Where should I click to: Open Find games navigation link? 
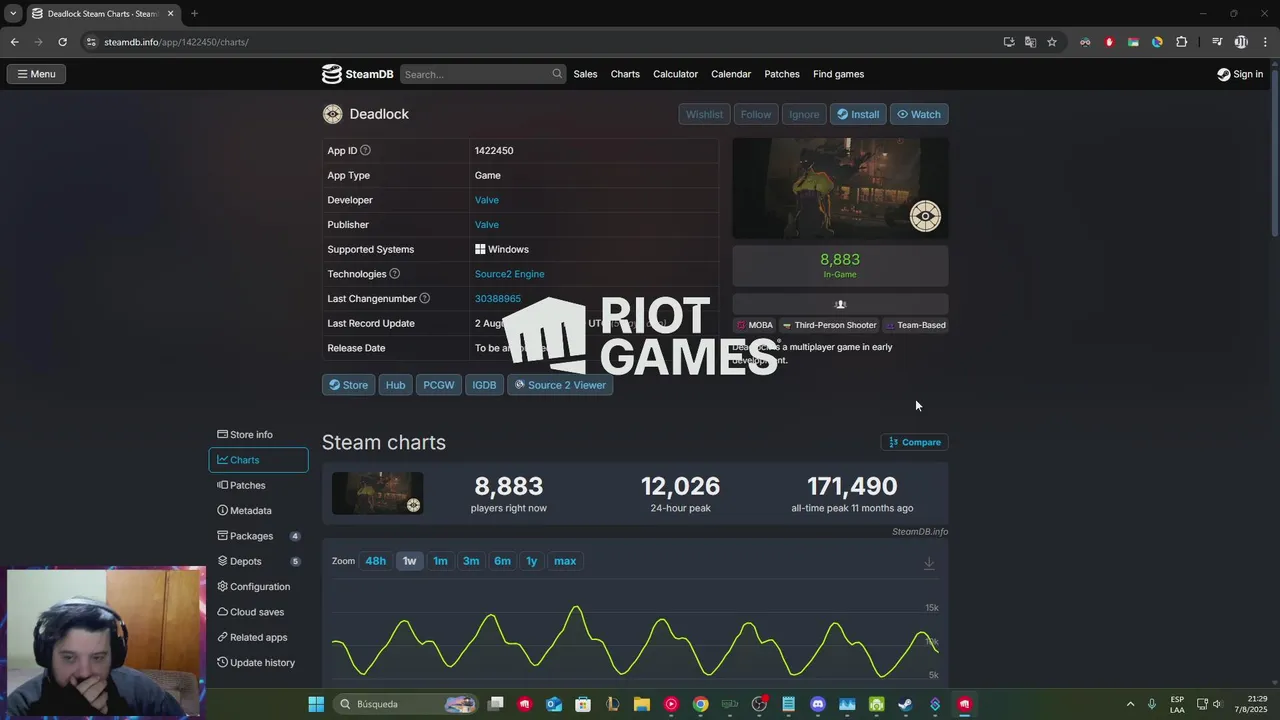838,74
